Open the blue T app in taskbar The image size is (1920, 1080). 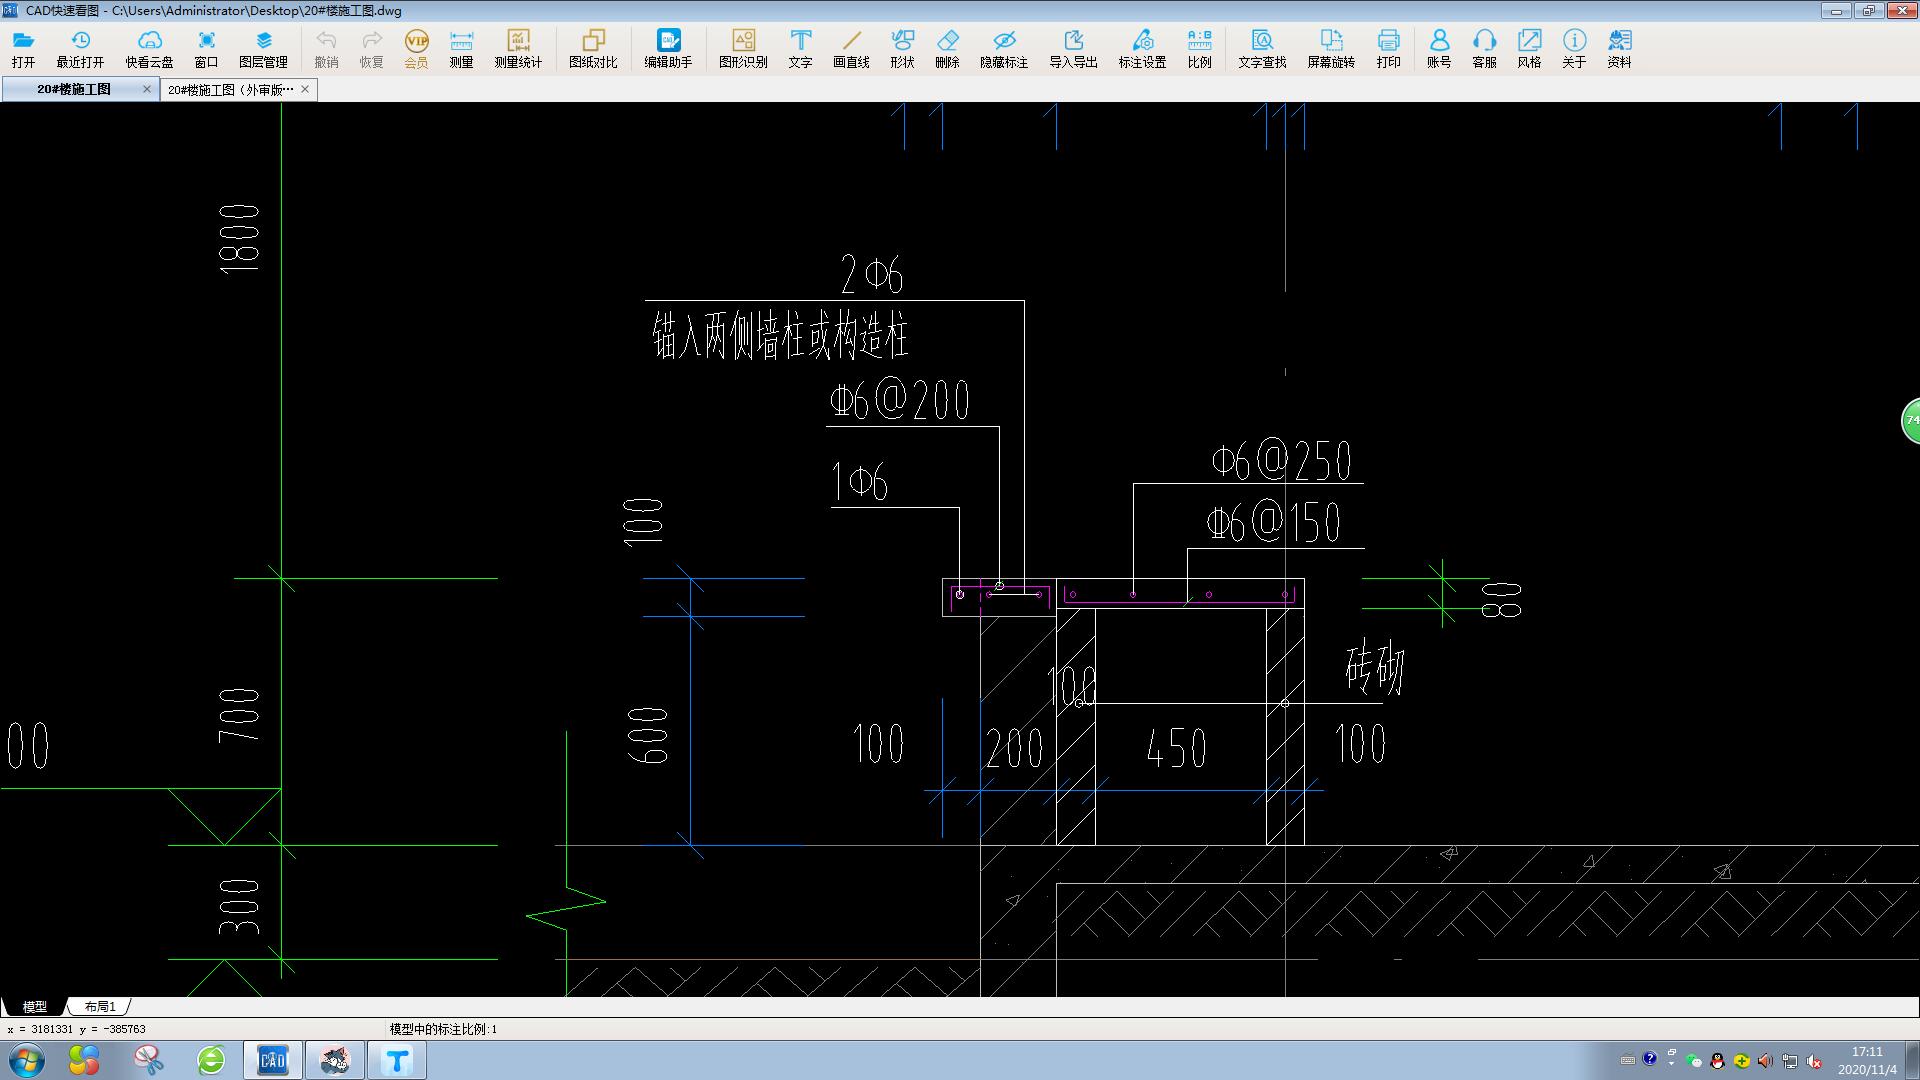pos(397,1060)
